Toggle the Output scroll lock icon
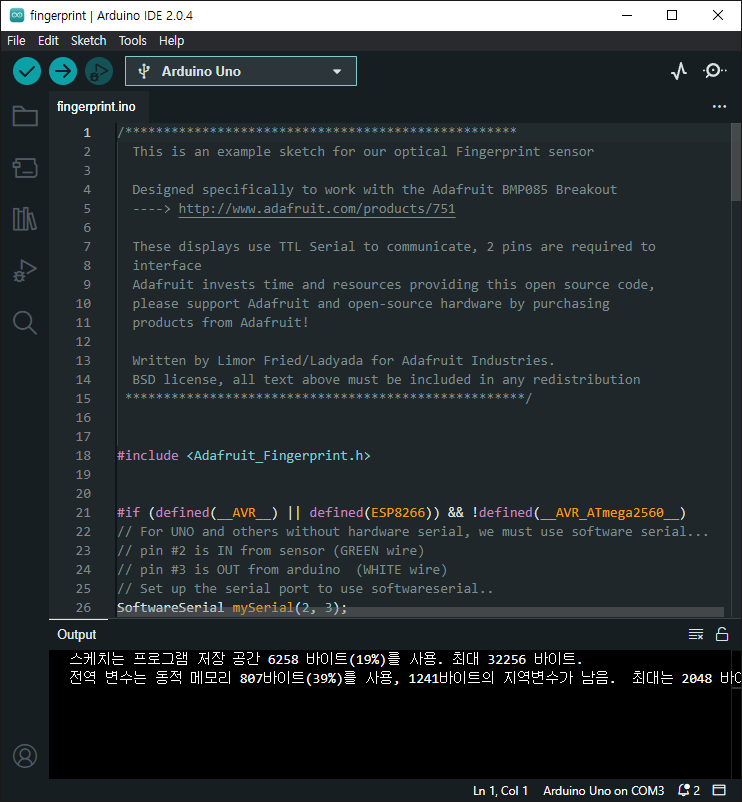742x802 pixels. [722, 634]
